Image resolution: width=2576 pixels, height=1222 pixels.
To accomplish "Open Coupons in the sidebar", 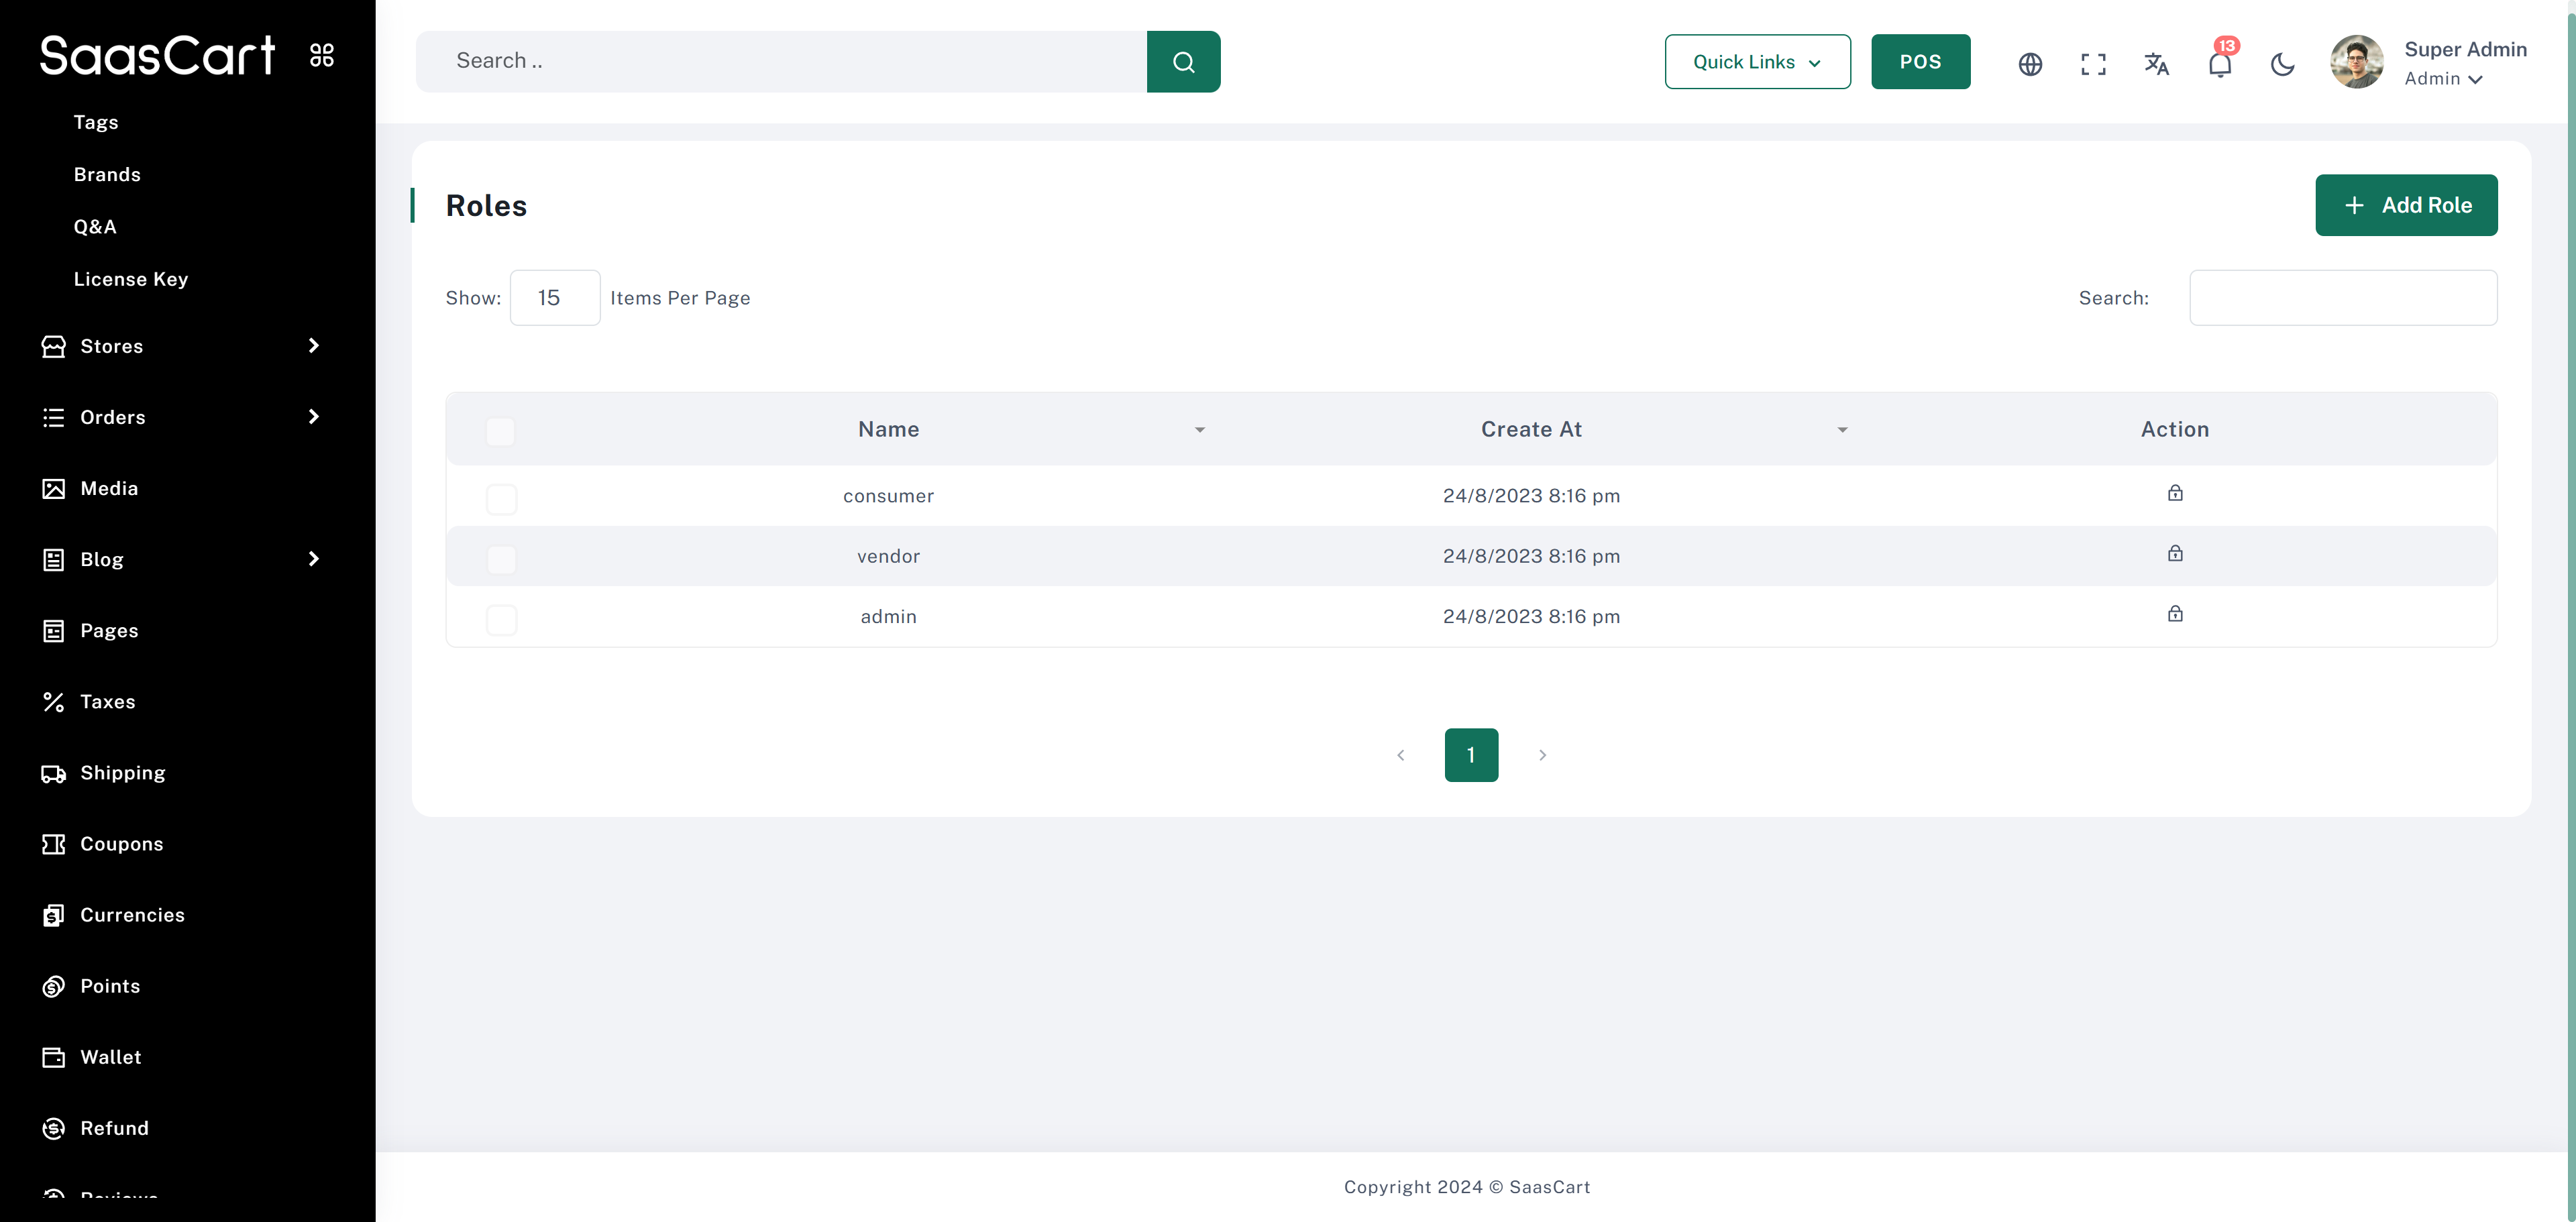I will (121, 844).
